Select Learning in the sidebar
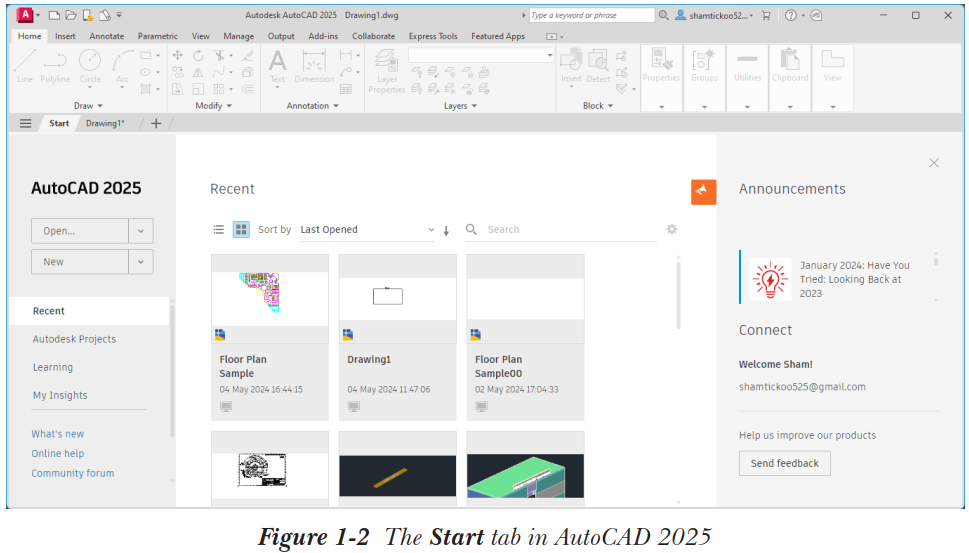Screen dimensions: 969x553 pos(53,367)
